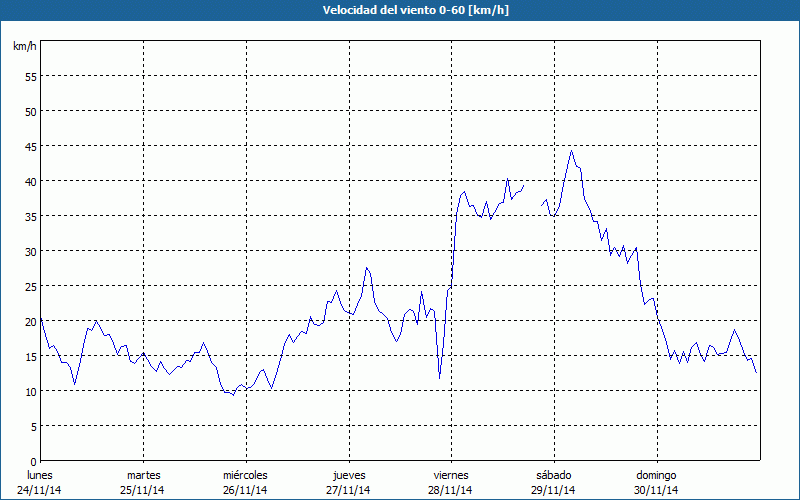Click the 'domingo' day label

(x=656, y=475)
